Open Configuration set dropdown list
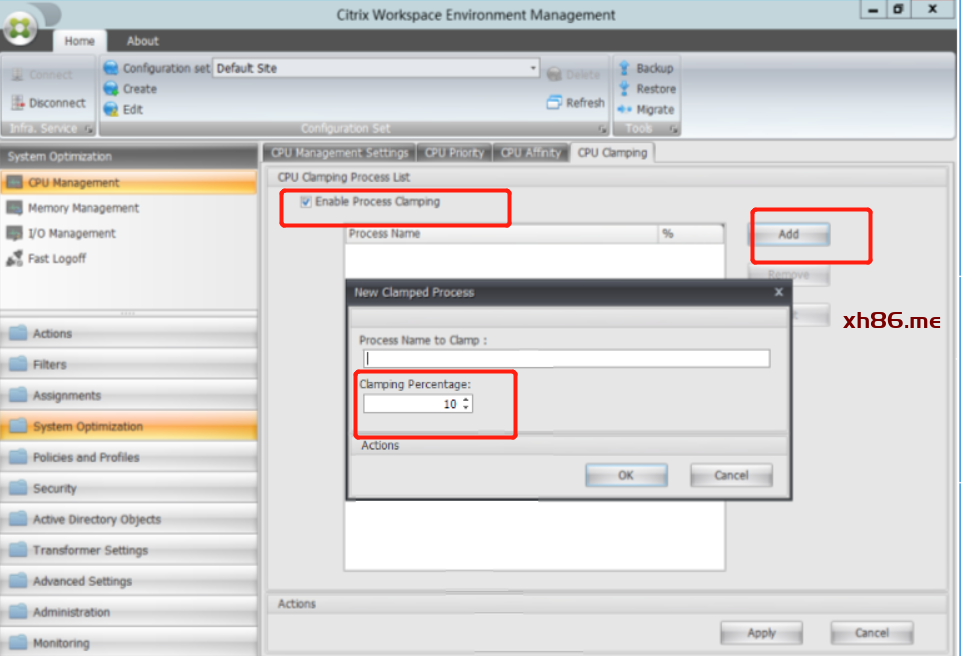Screen dimensions: 971x656 (533, 69)
